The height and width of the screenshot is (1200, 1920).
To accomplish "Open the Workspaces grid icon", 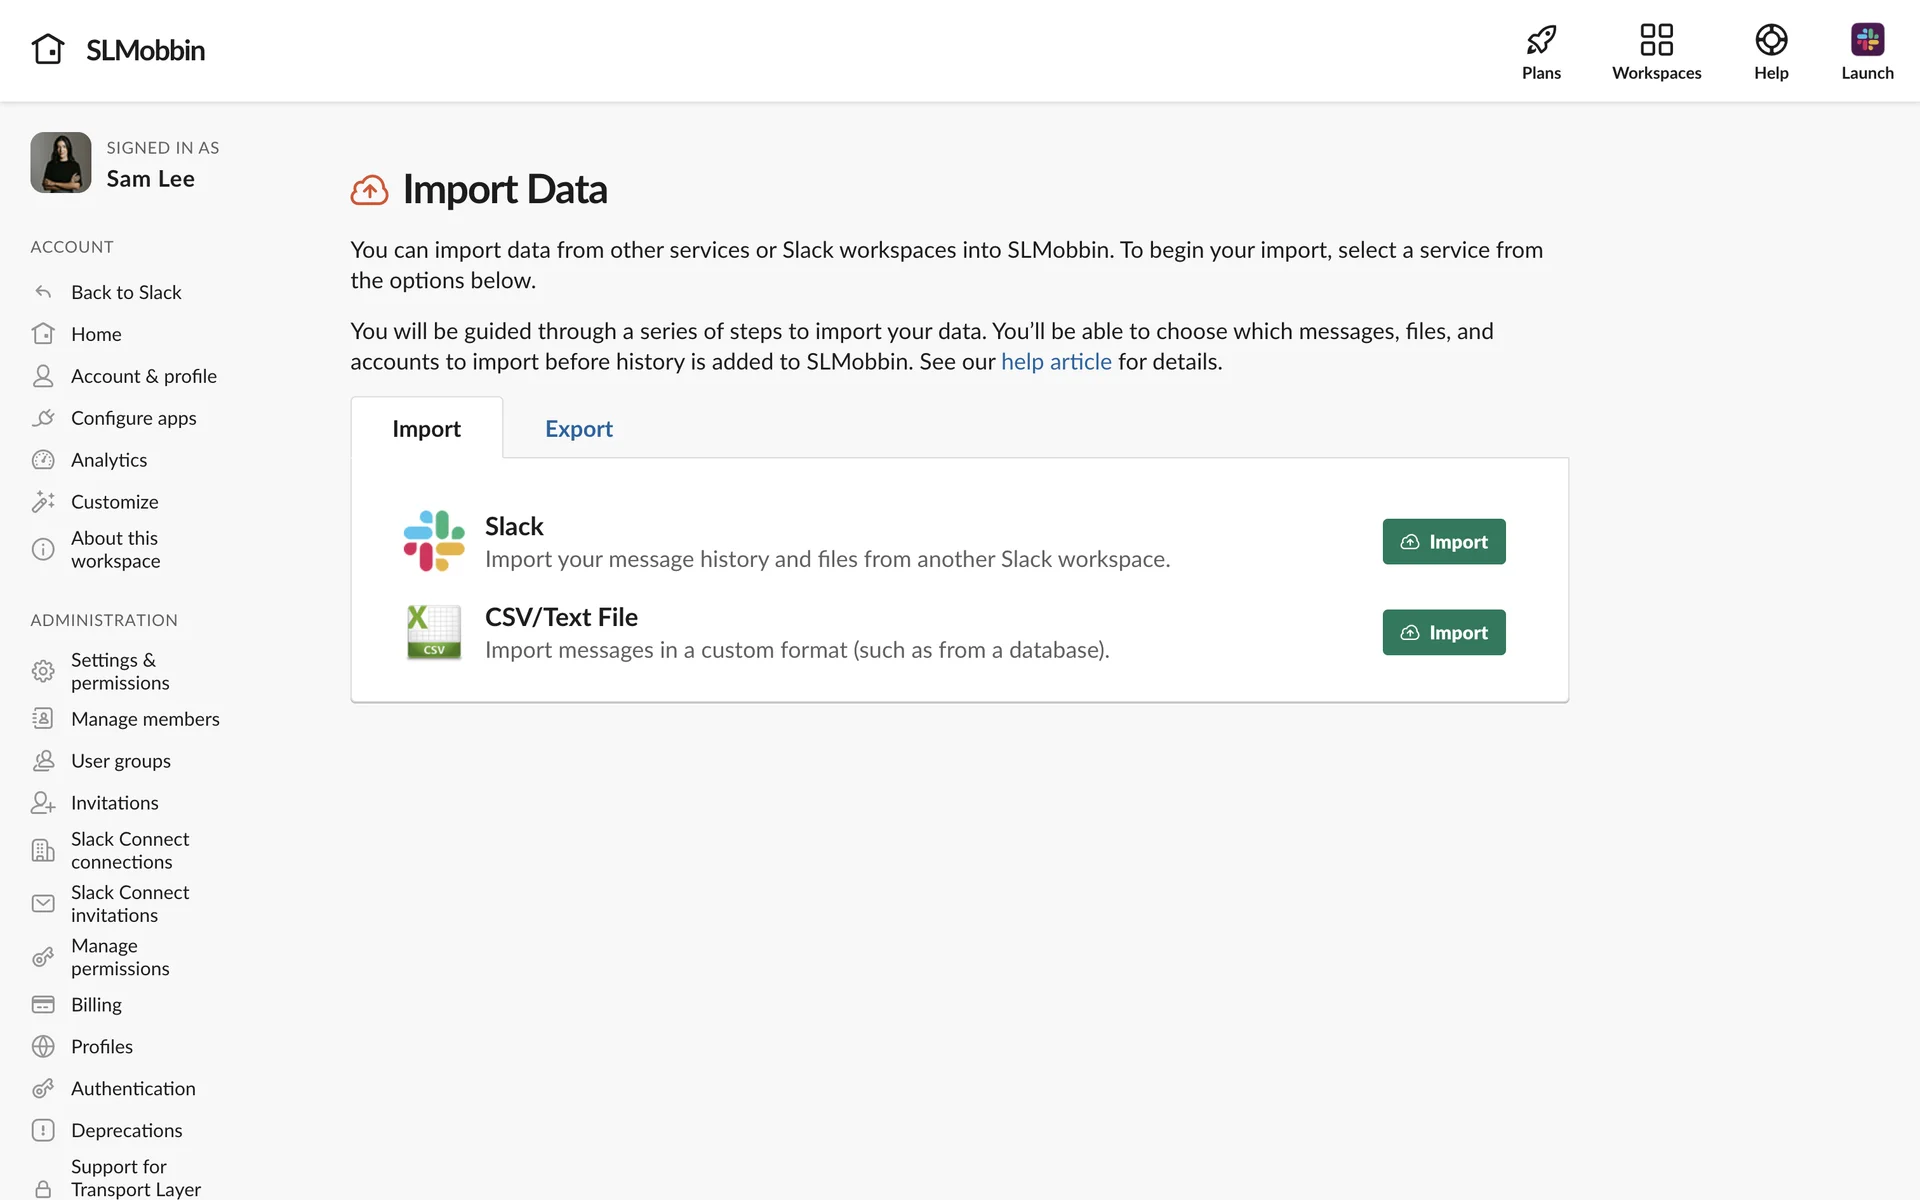I will point(1656,40).
